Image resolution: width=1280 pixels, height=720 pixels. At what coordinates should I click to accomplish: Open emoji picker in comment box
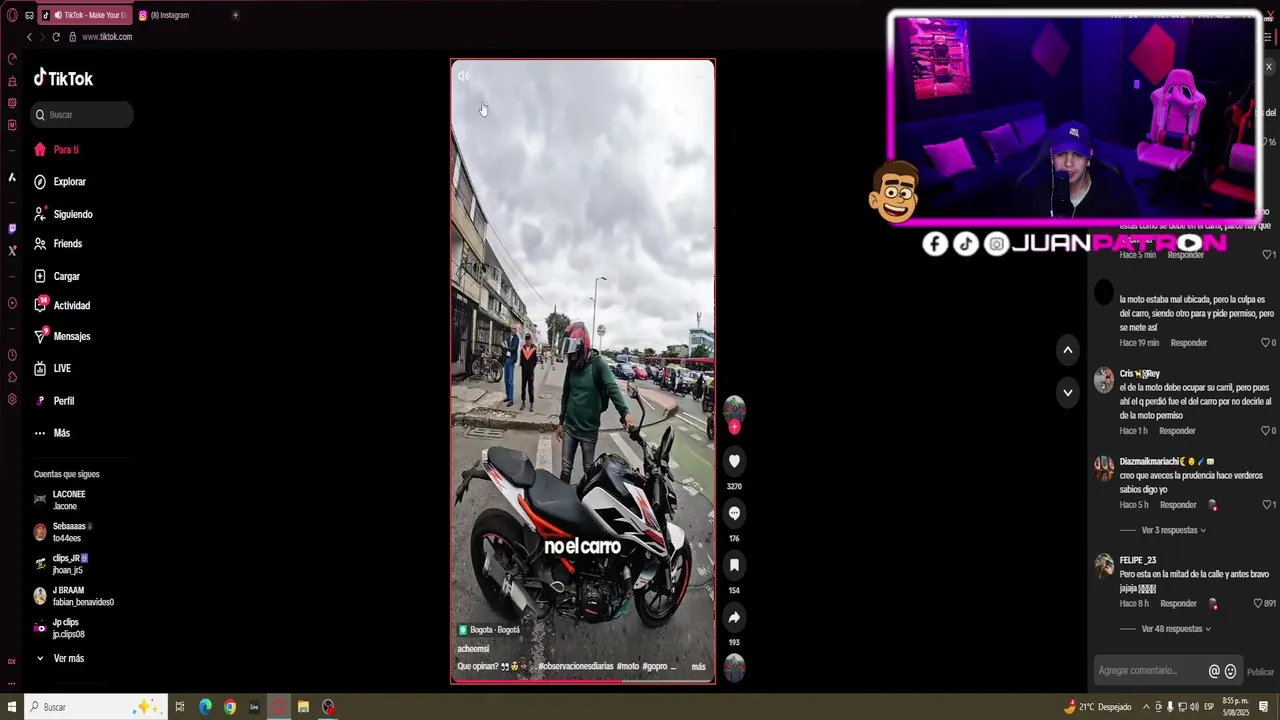tap(1231, 671)
